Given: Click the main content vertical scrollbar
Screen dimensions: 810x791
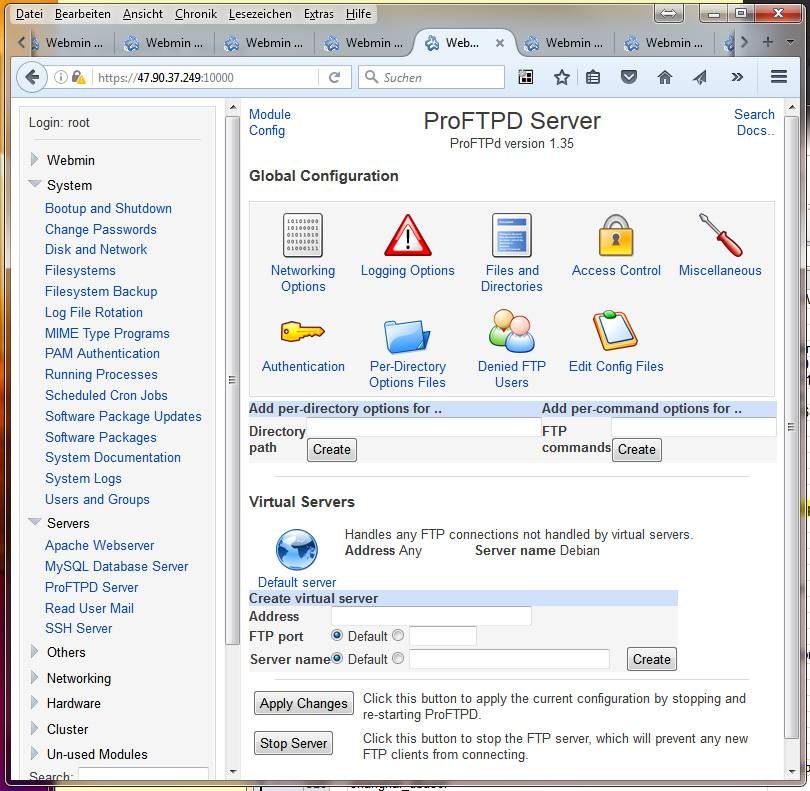Looking at the screenshot, I should click(x=791, y=427).
